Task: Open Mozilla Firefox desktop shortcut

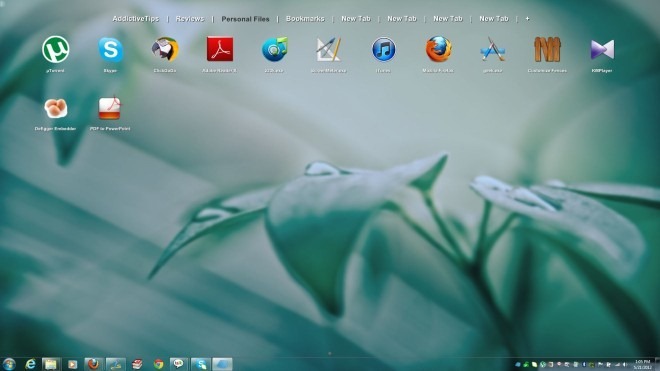Action: 438,50
